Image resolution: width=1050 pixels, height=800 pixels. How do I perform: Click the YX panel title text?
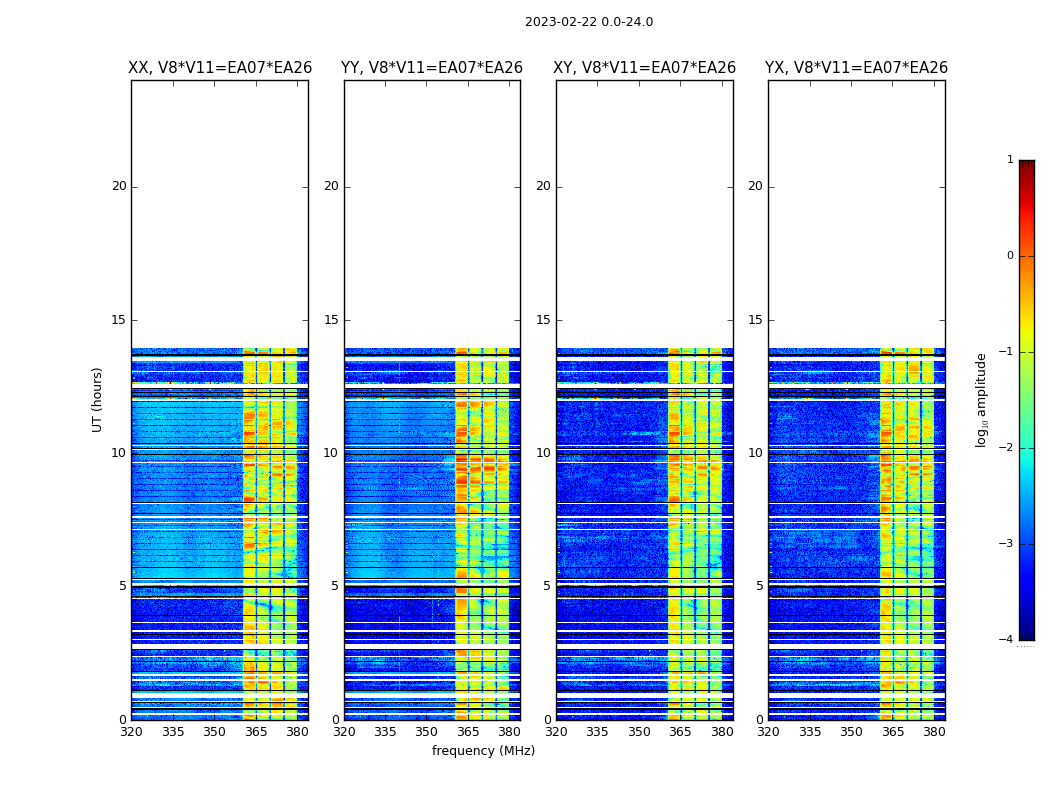pos(856,68)
